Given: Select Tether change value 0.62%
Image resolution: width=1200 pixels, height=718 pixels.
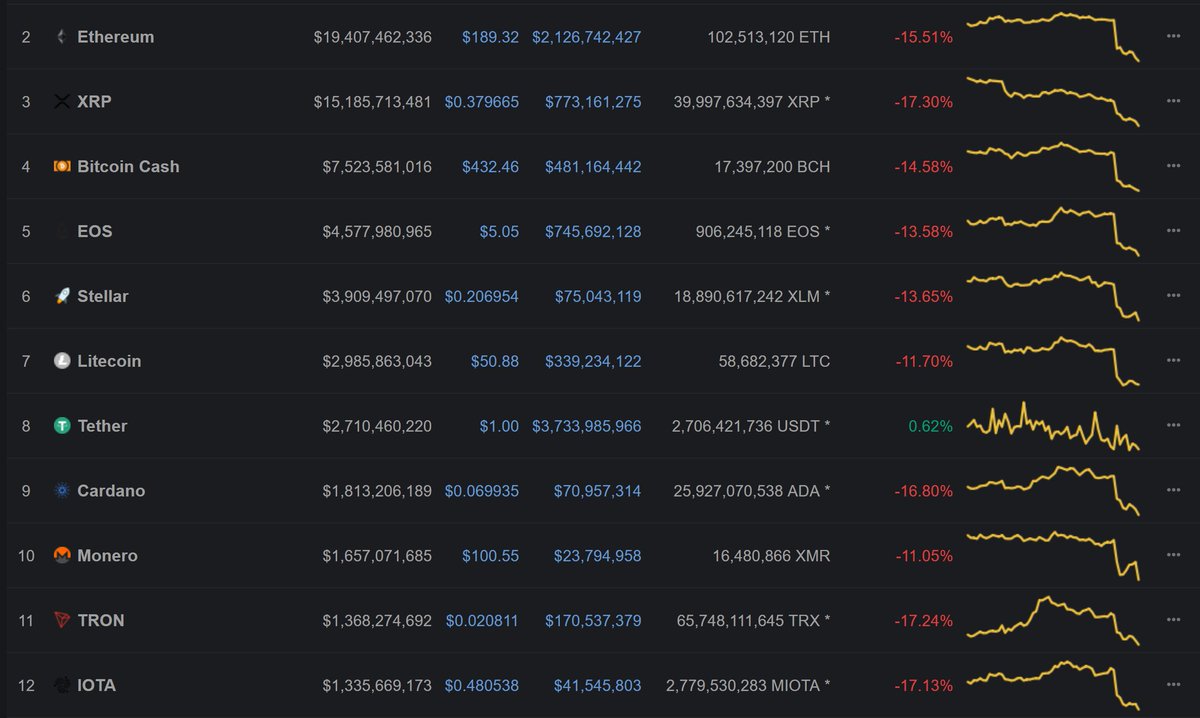Looking at the screenshot, I should [930, 426].
